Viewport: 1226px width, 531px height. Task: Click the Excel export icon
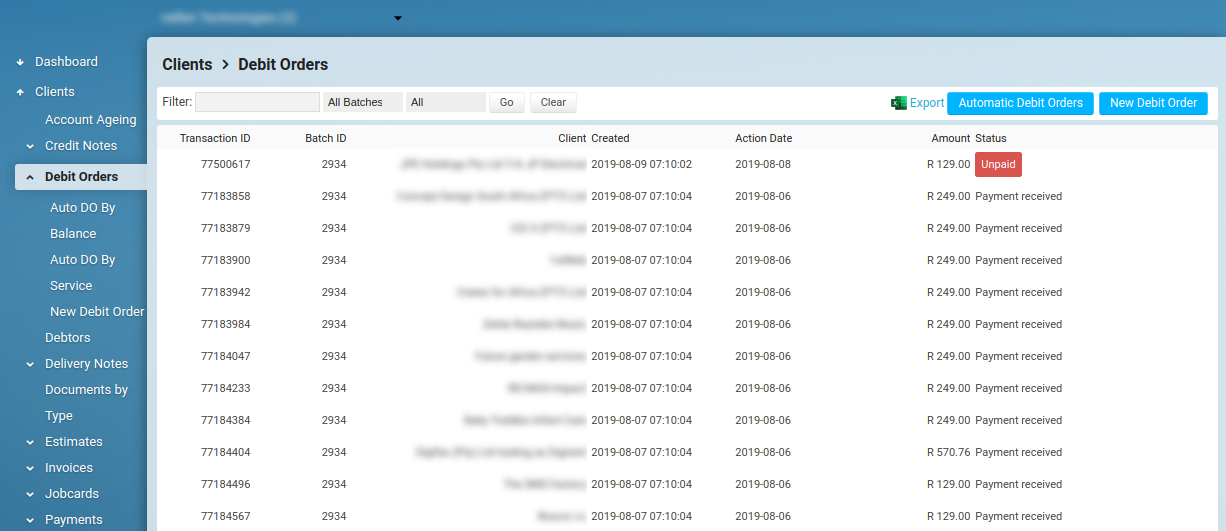tap(899, 103)
